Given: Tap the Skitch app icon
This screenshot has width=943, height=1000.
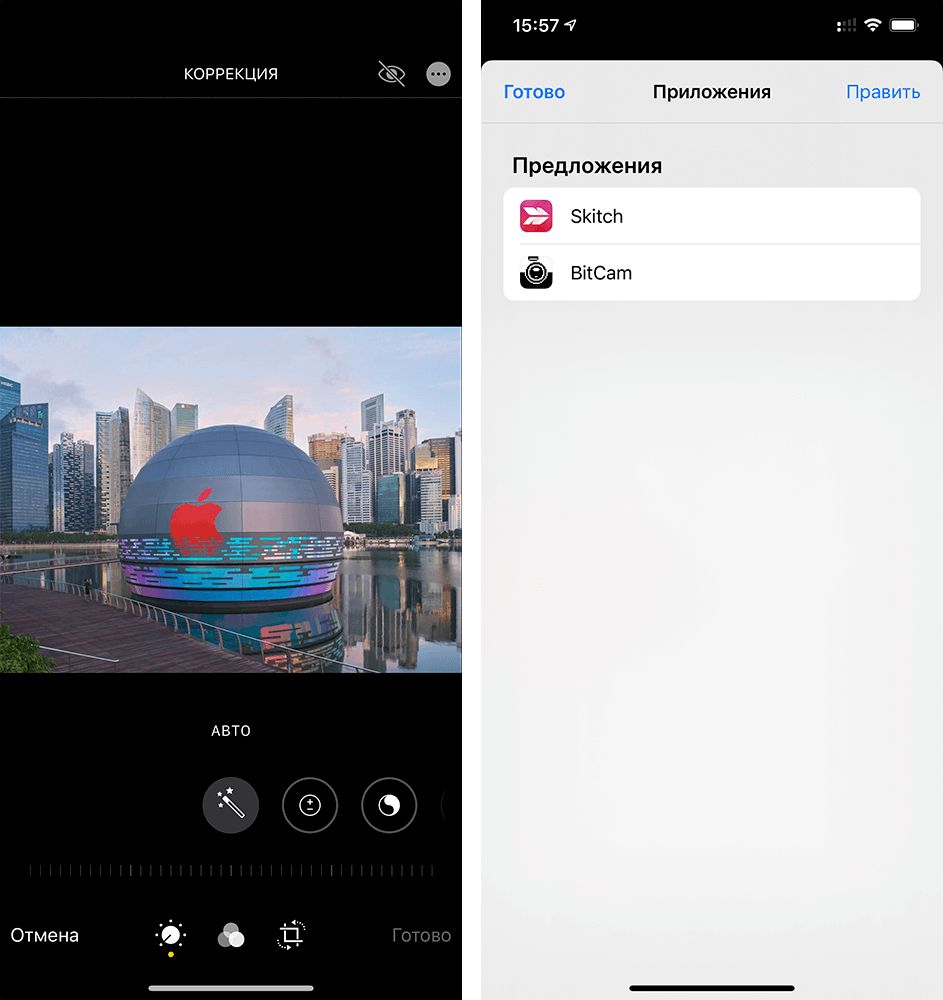Looking at the screenshot, I should pos(536,216).
